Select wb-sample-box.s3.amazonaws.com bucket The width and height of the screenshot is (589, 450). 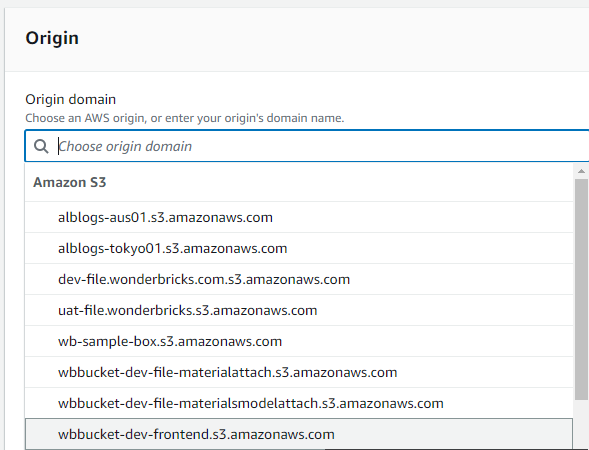point(299,341)
